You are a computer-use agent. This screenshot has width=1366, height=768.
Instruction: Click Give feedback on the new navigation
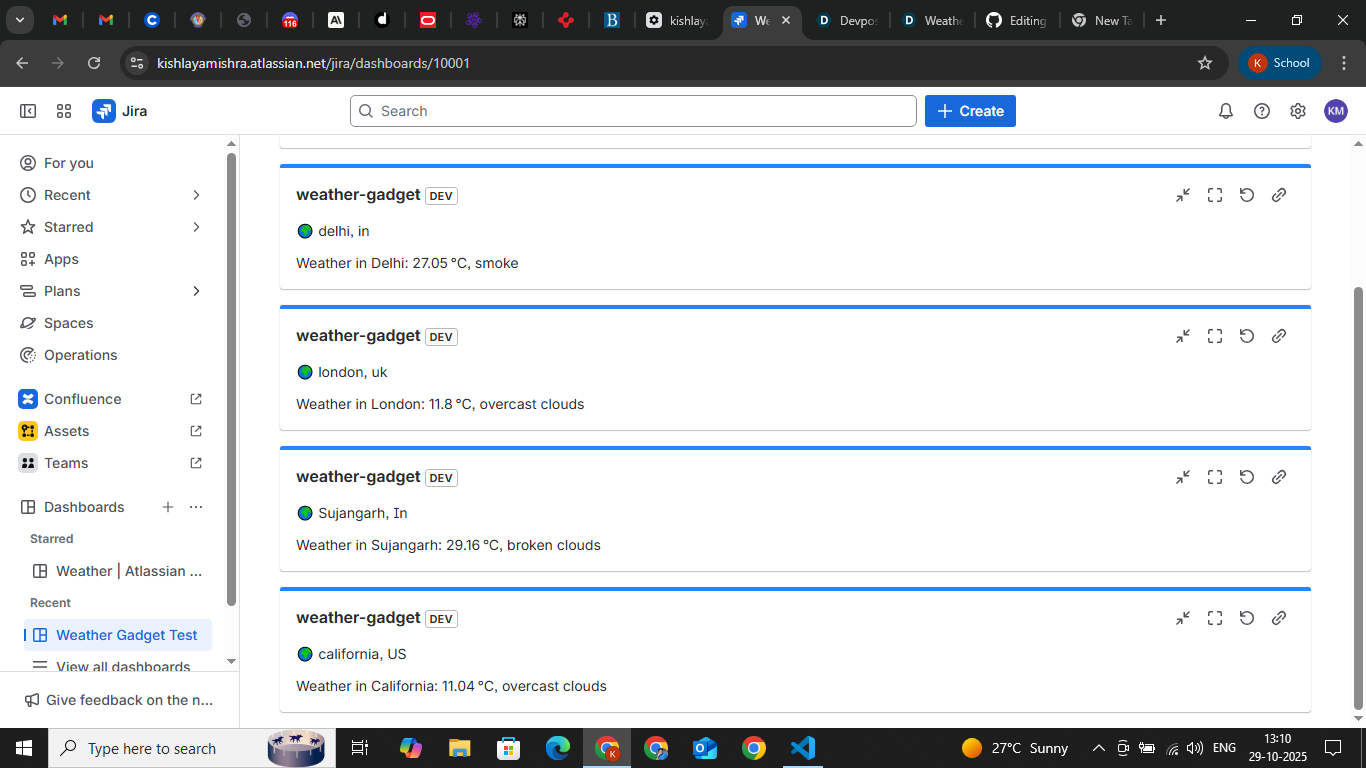119,700
